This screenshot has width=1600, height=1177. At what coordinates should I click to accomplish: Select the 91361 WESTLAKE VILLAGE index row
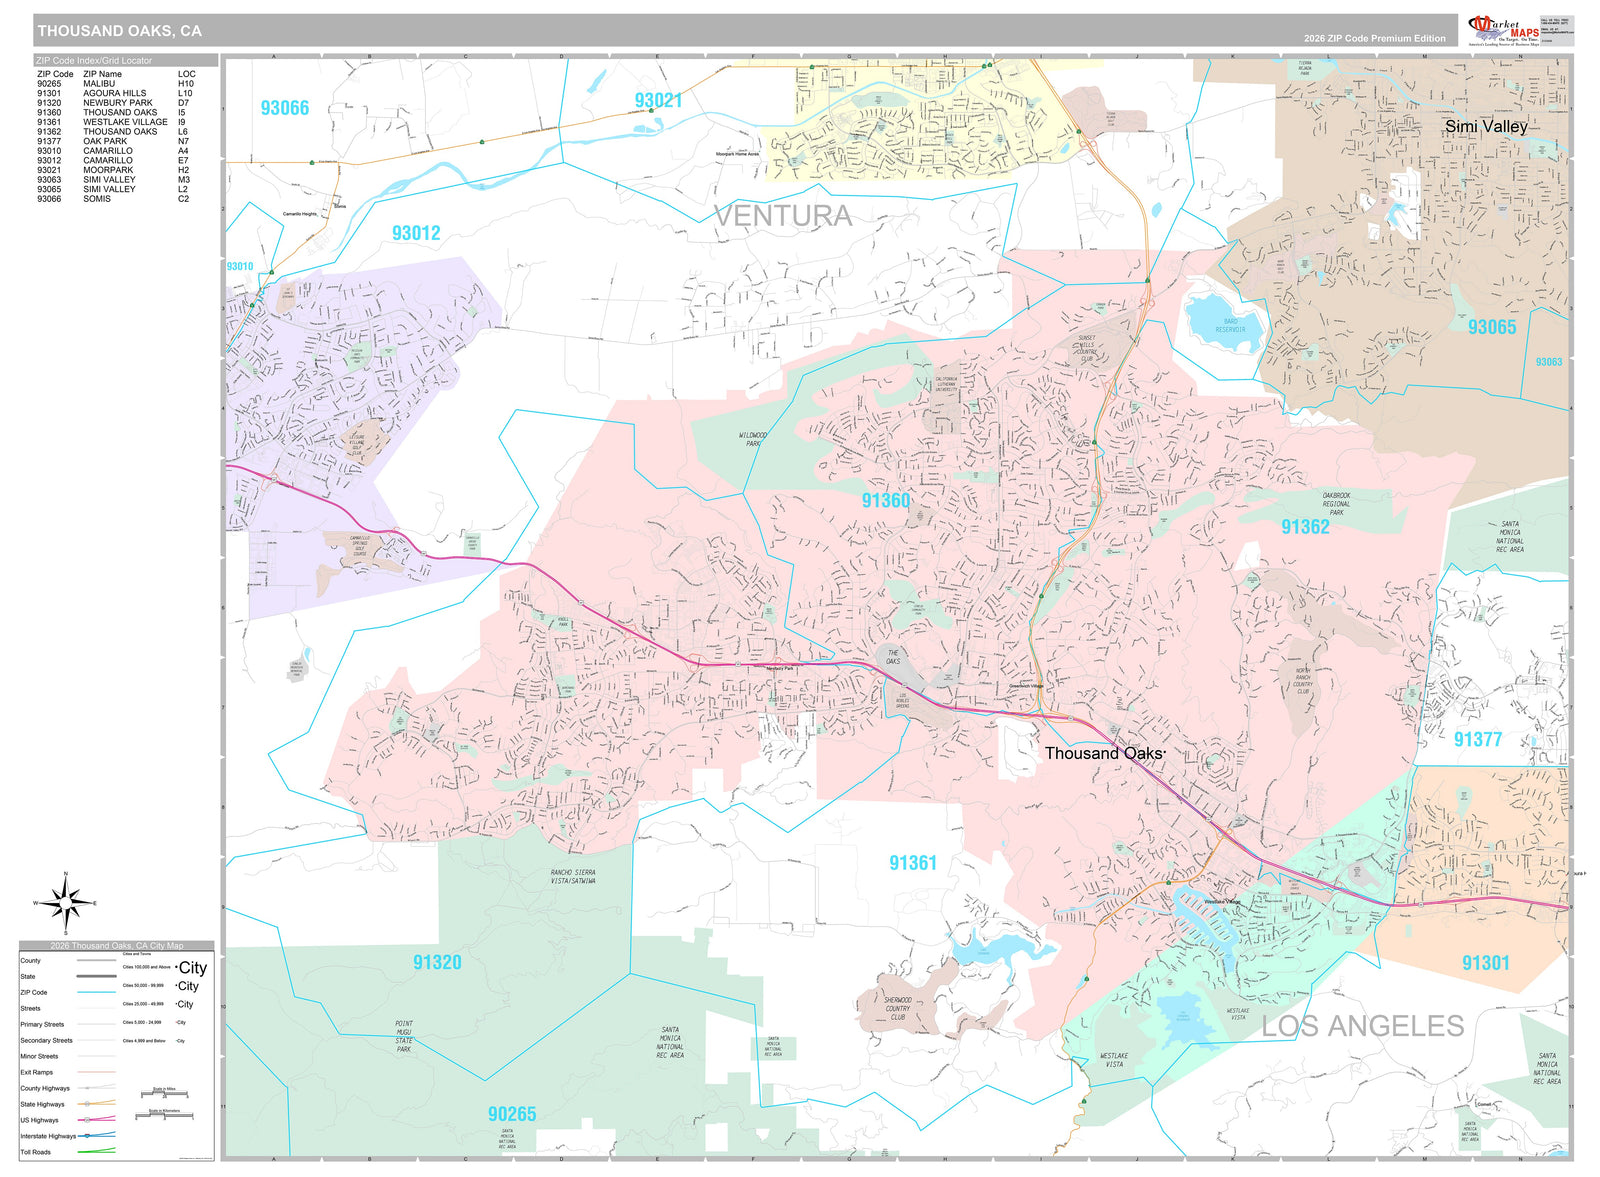pos(116,122)
